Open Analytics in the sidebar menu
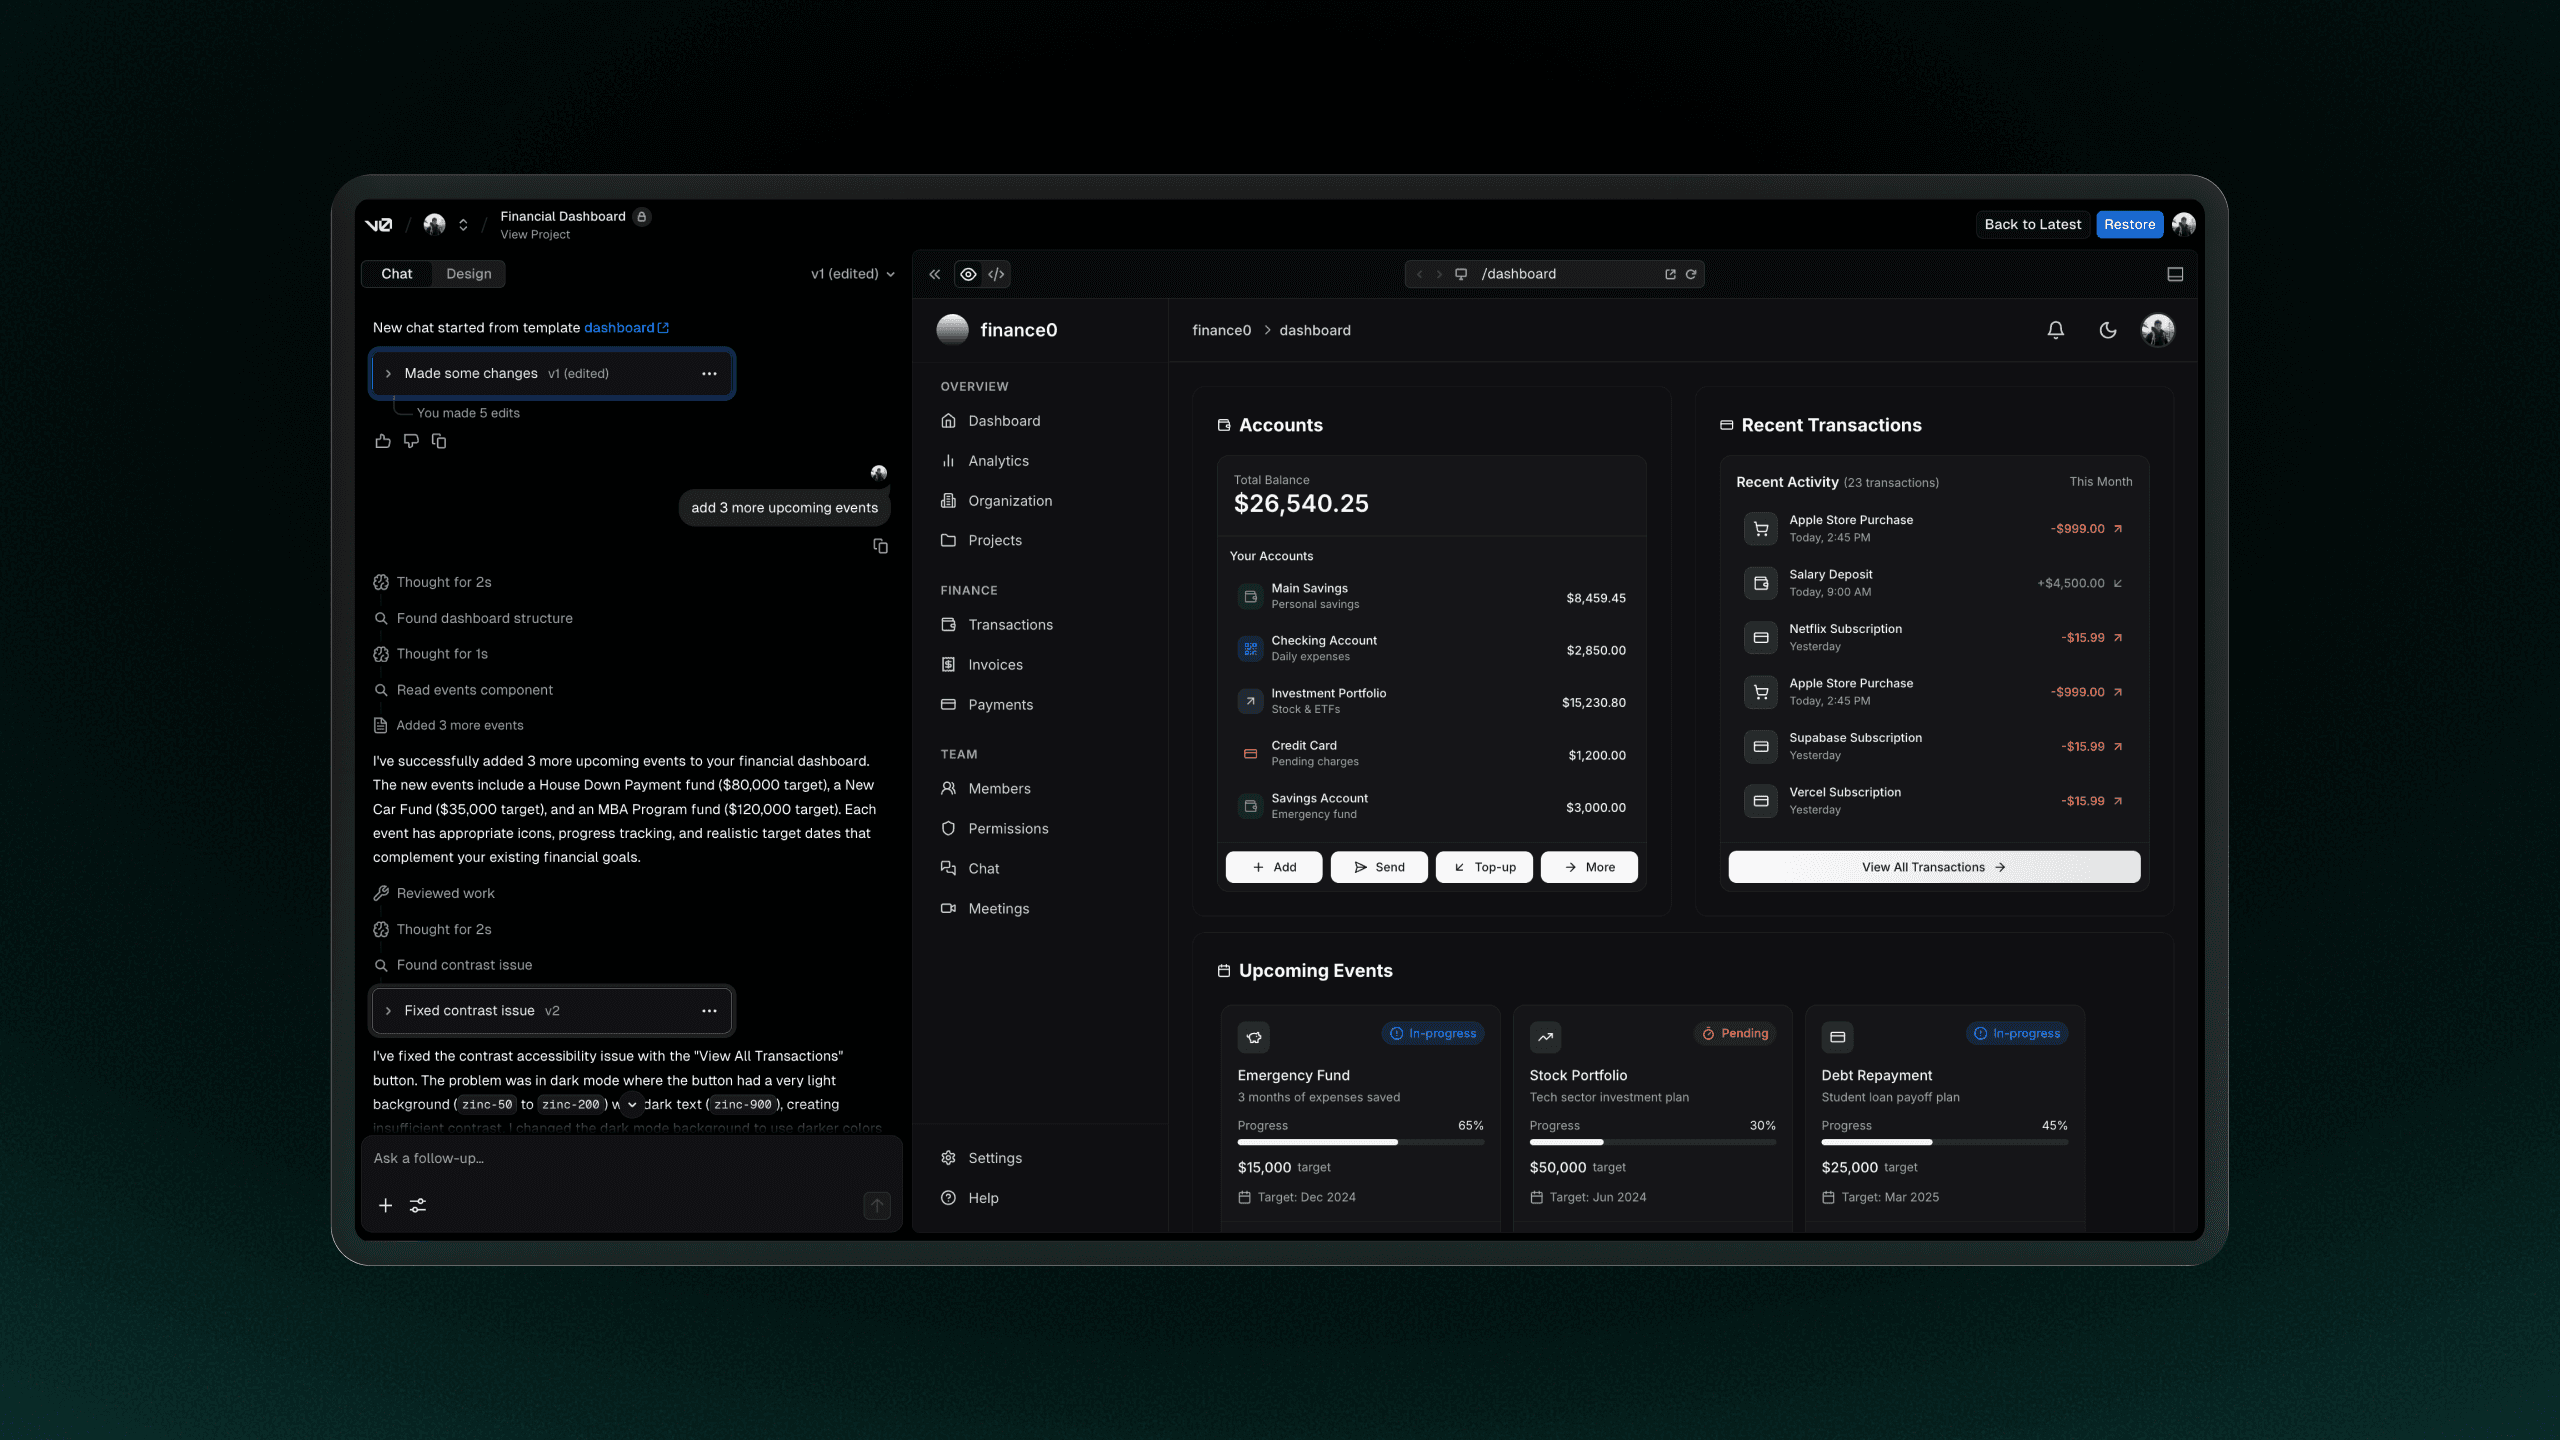The height and width of the screenshot is (1440, 2560). (x=997, y=461)
